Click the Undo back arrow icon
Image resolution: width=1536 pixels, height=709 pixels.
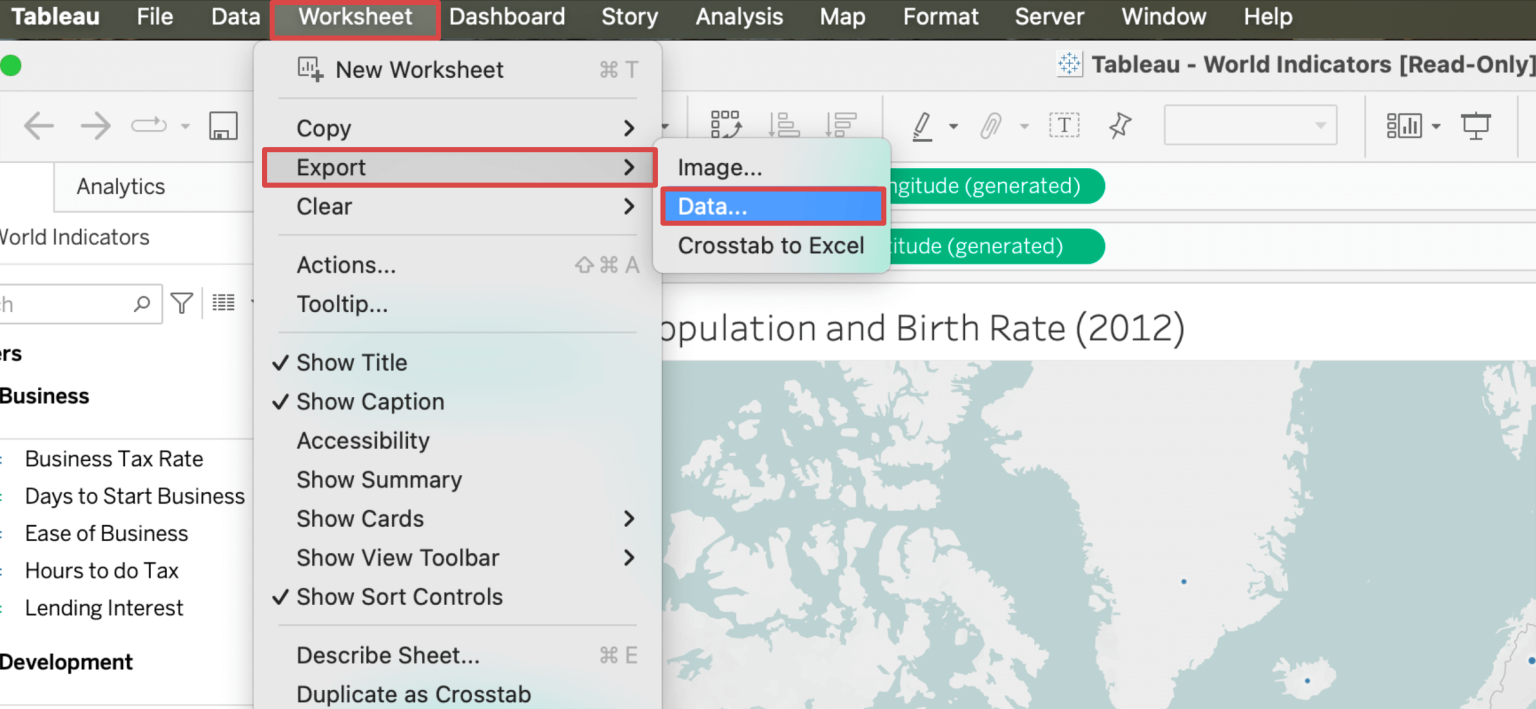tap(39, 126)
